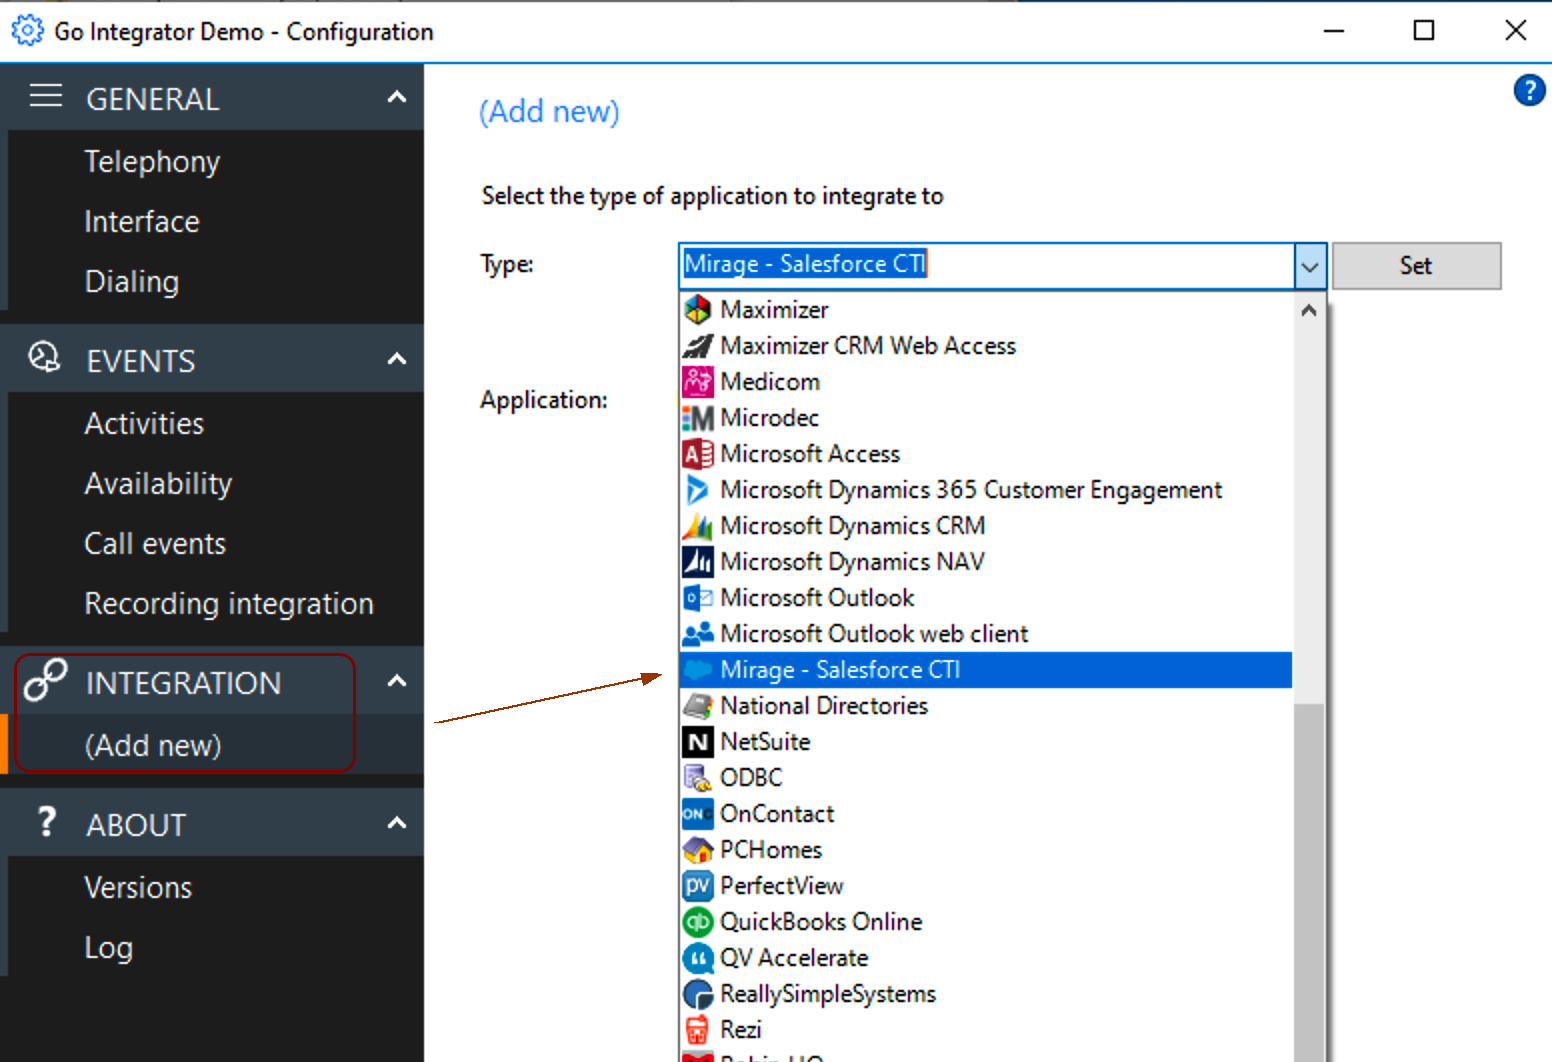Click the ABOUT section header
This screenshot has height=1062, width=1552.
212,823
